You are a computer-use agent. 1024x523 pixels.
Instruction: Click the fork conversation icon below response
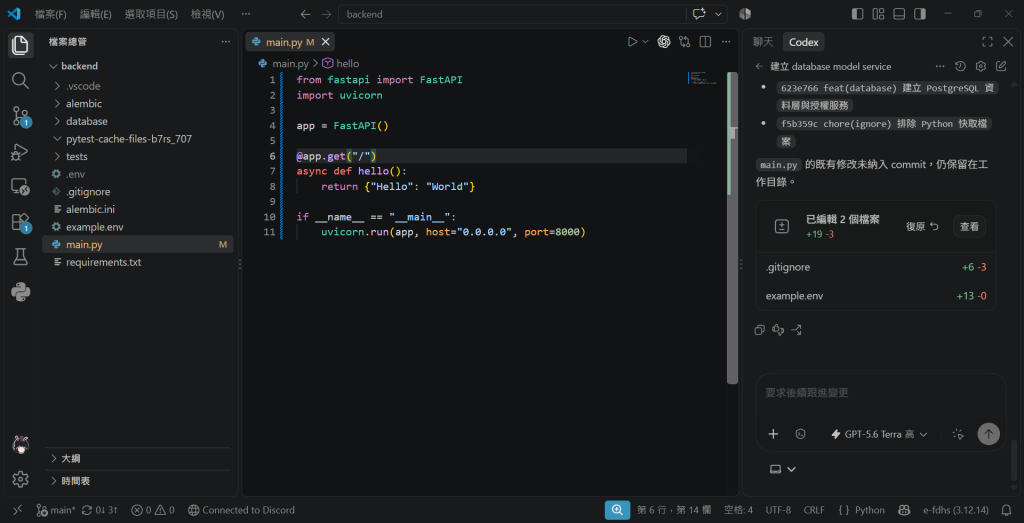[x=797, y=330]
